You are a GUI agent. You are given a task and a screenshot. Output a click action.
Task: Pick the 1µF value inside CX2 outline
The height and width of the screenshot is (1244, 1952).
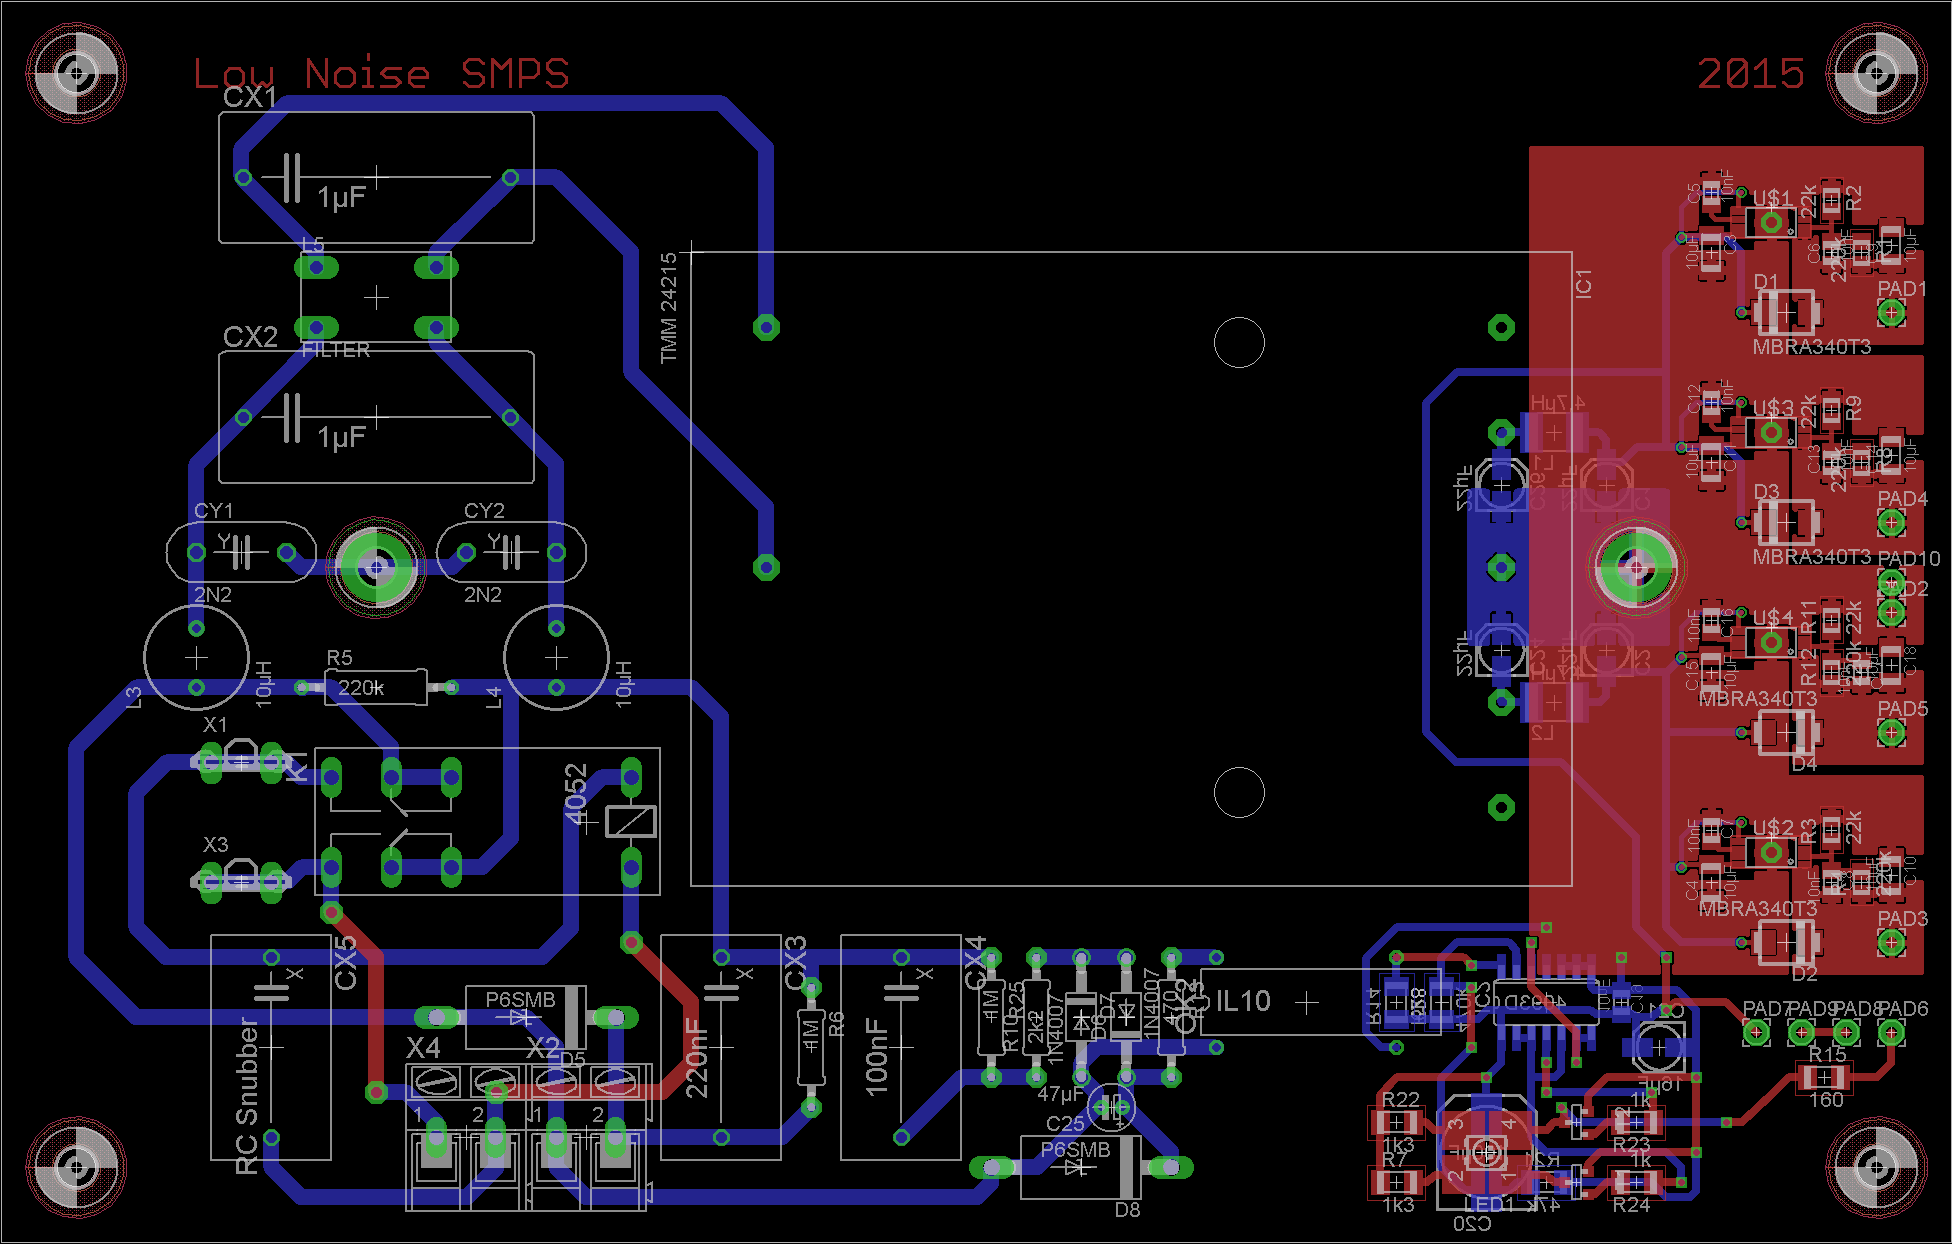tap(342, 437)
